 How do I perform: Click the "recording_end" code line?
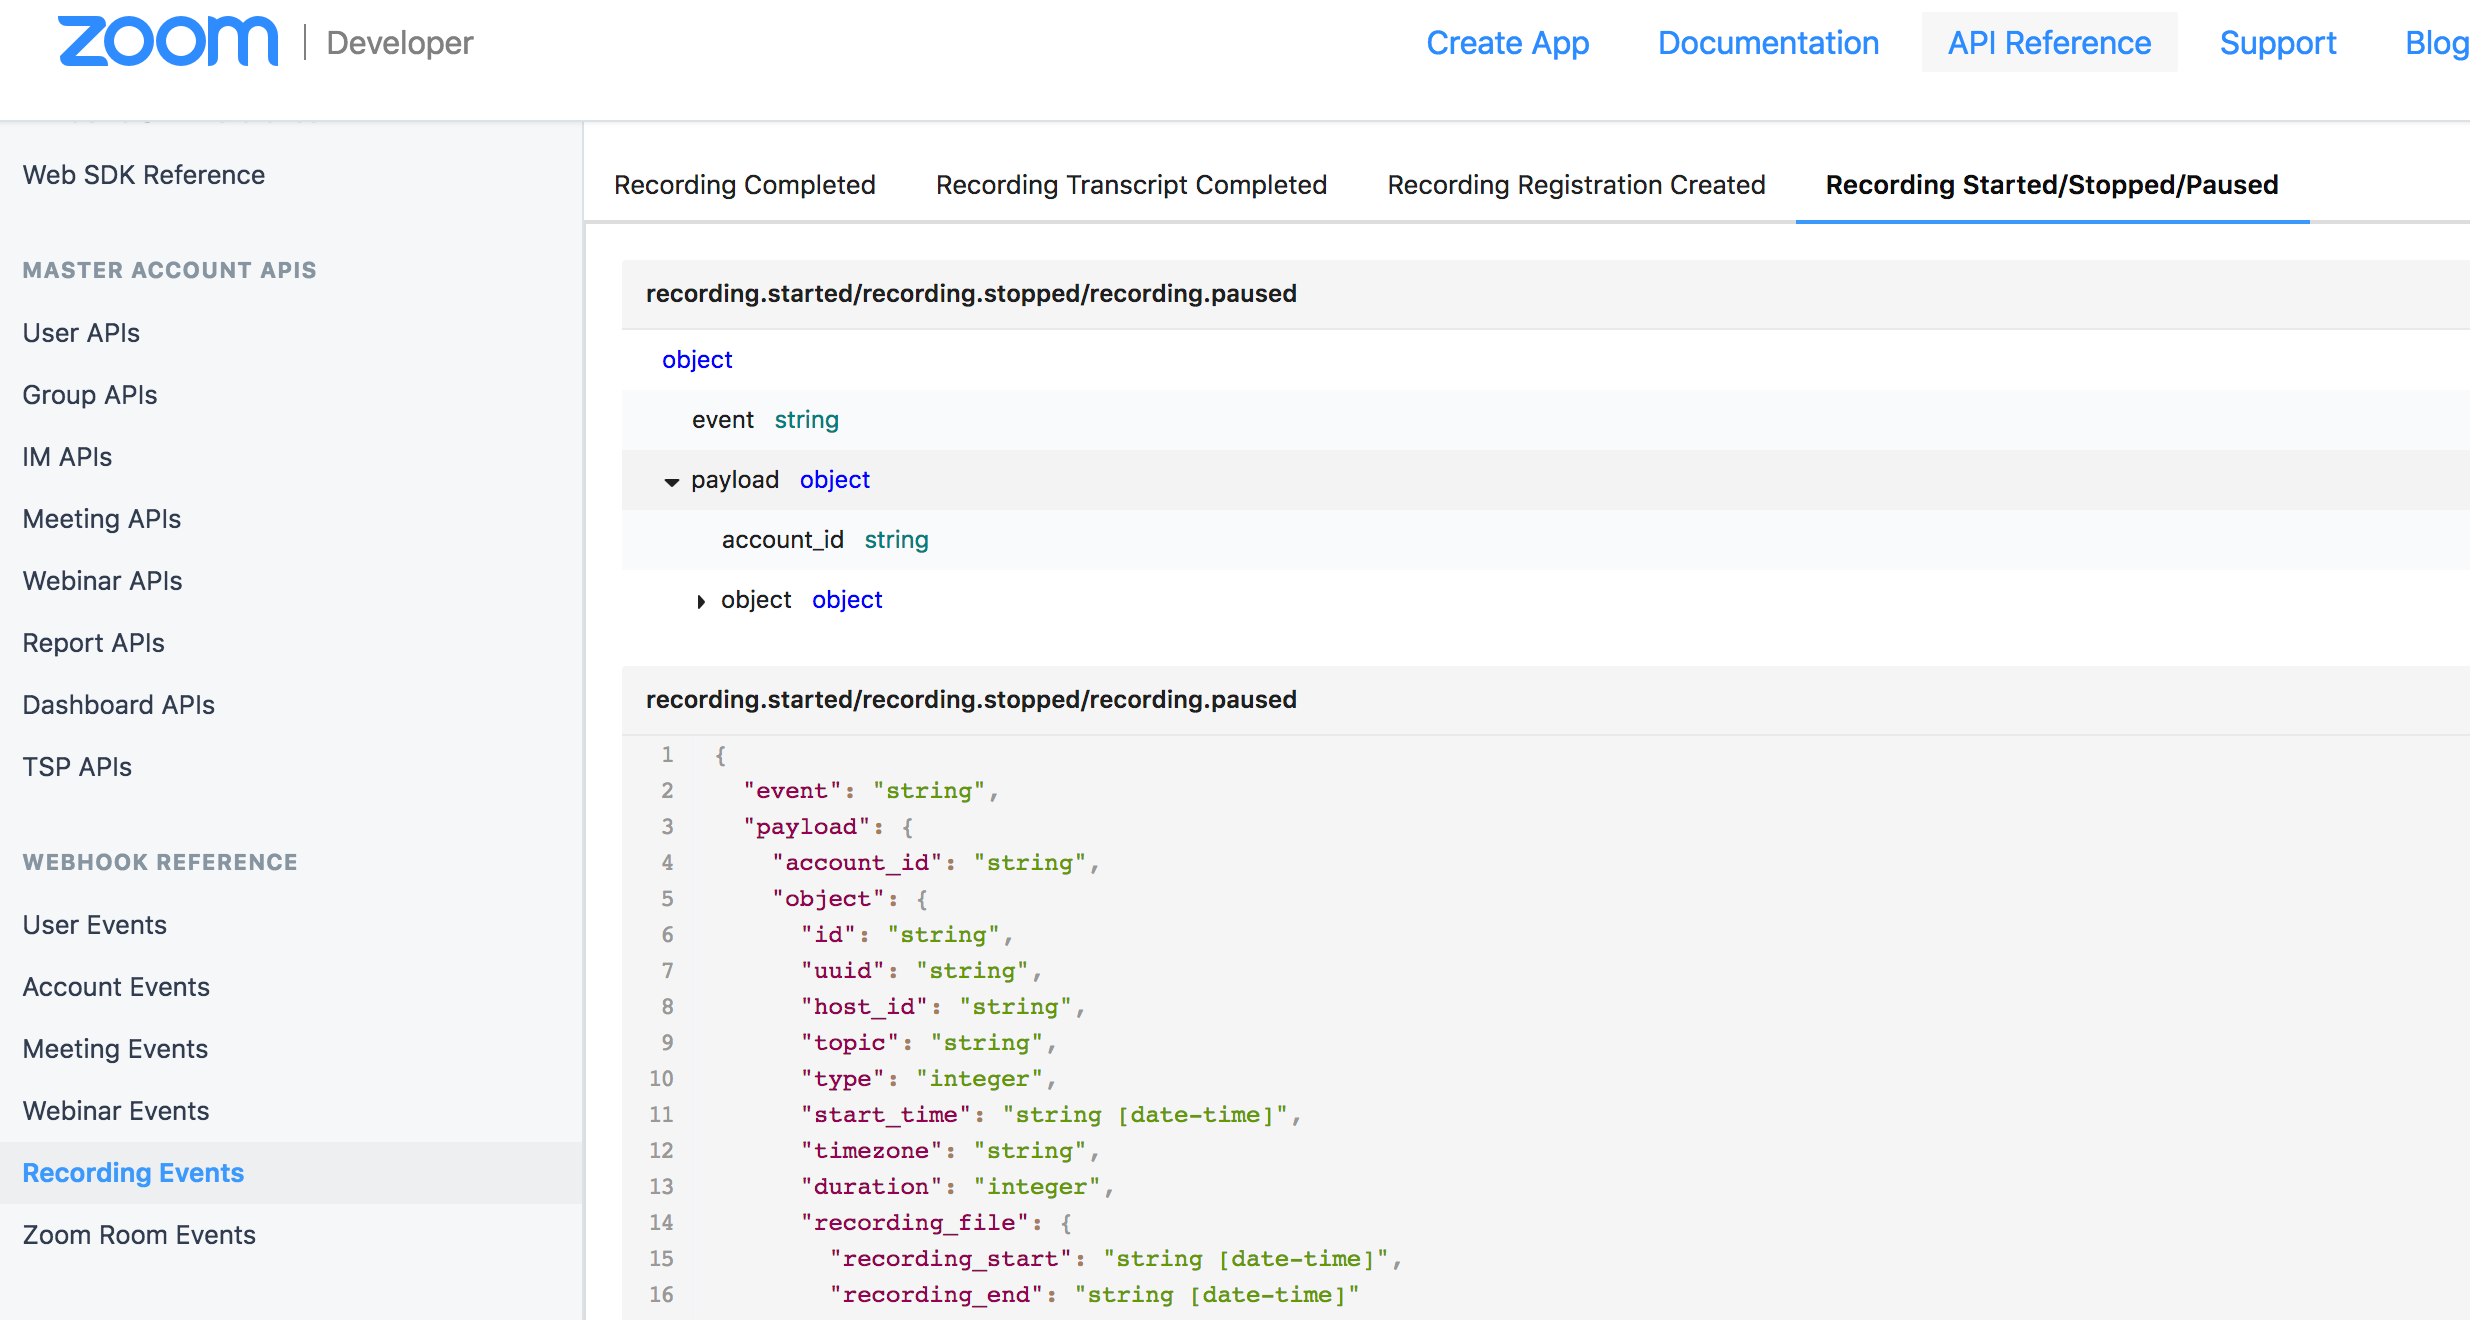point(1095,1295)
